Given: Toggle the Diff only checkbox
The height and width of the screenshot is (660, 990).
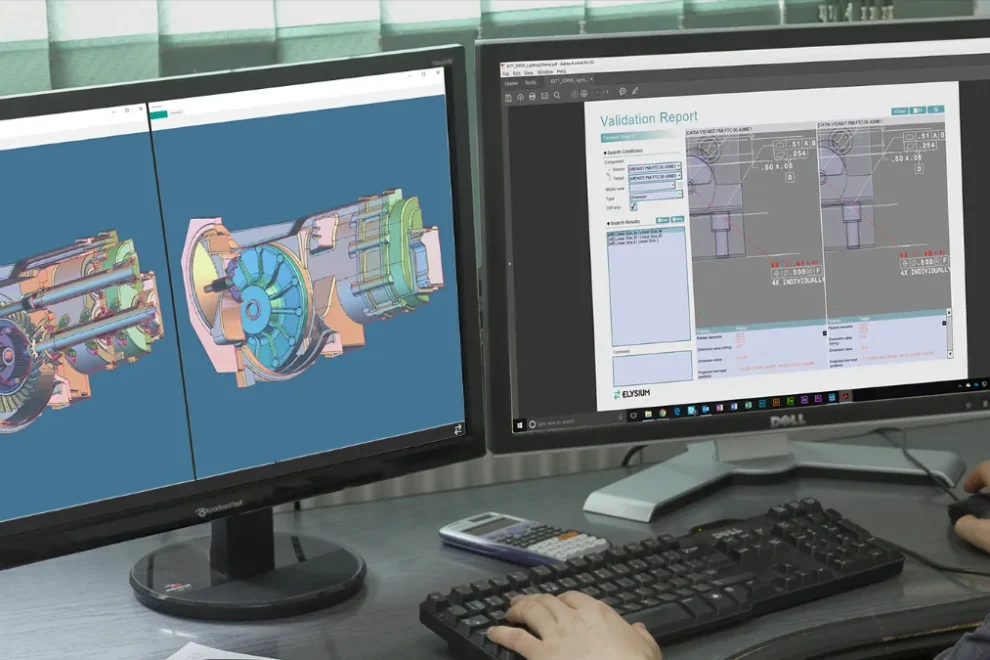Looking at the screenshot, I should tap(632, 206).
